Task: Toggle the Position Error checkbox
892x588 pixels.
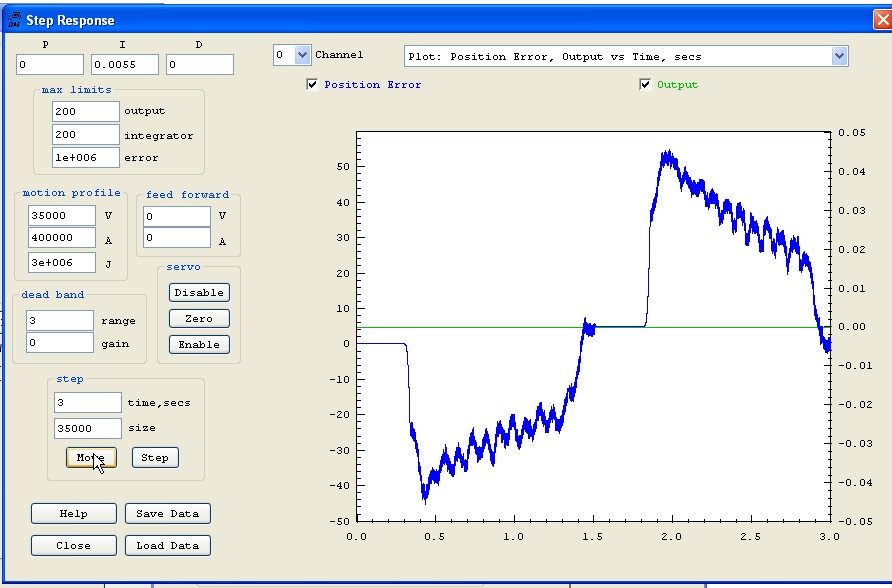Action: (x=313, y=85)
